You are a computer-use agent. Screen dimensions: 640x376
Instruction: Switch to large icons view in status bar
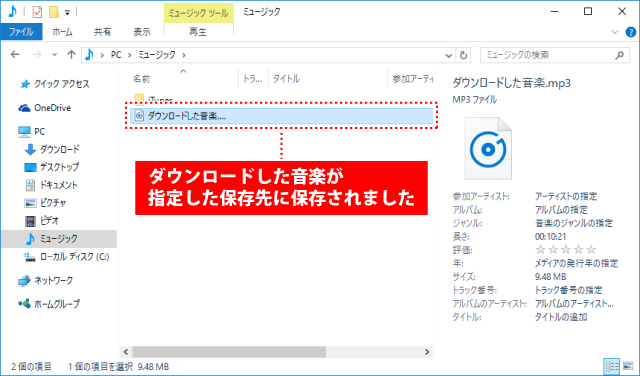628,367
